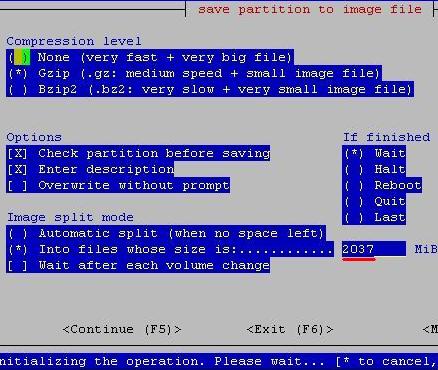Click the split size field showing 2037
This screenshot has height=370, width=438.
[374, 249]
